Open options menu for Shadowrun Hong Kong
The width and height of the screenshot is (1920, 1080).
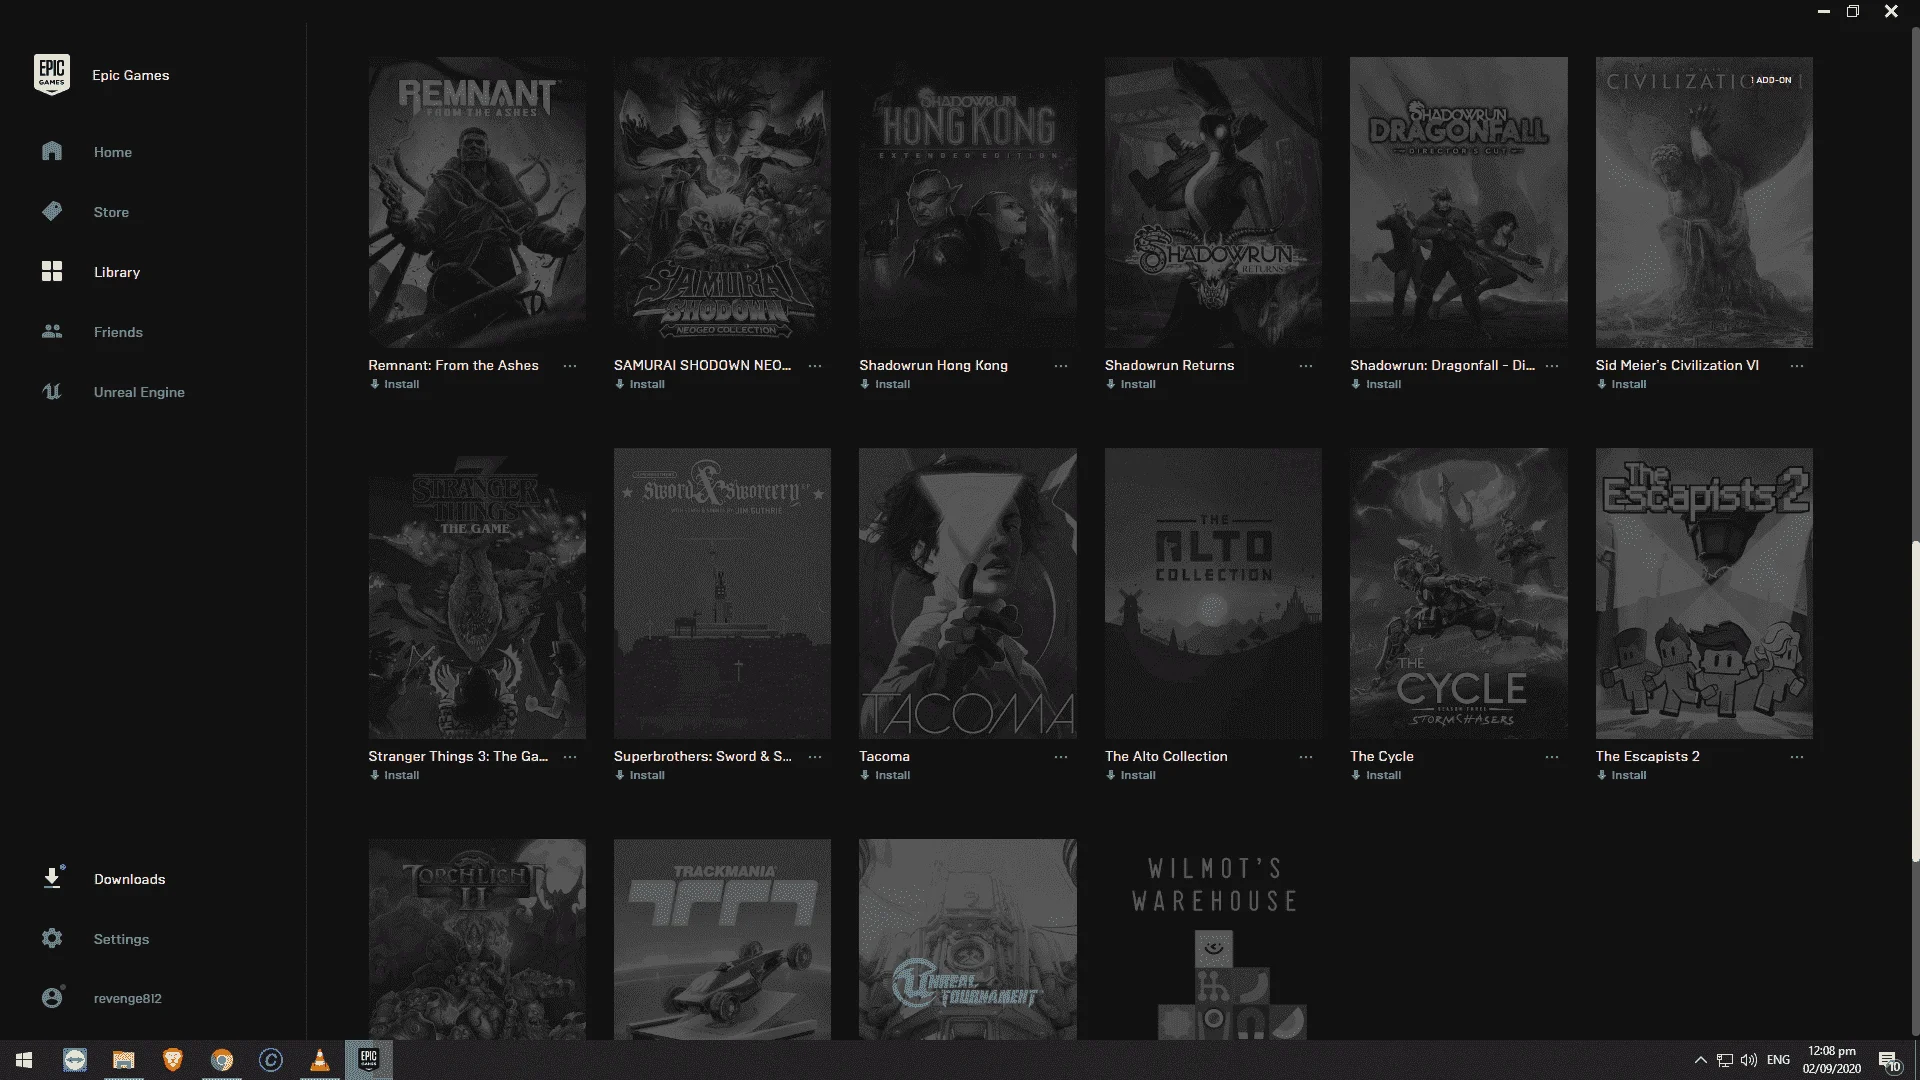pyautogui.click(x=1061, y=366)
